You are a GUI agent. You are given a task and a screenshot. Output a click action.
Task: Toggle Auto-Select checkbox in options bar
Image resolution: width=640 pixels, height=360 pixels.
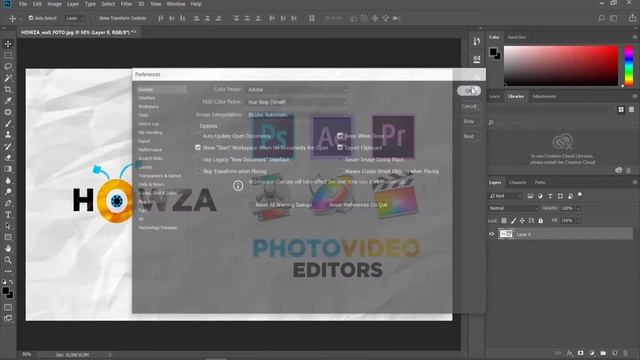pos(31,18)
